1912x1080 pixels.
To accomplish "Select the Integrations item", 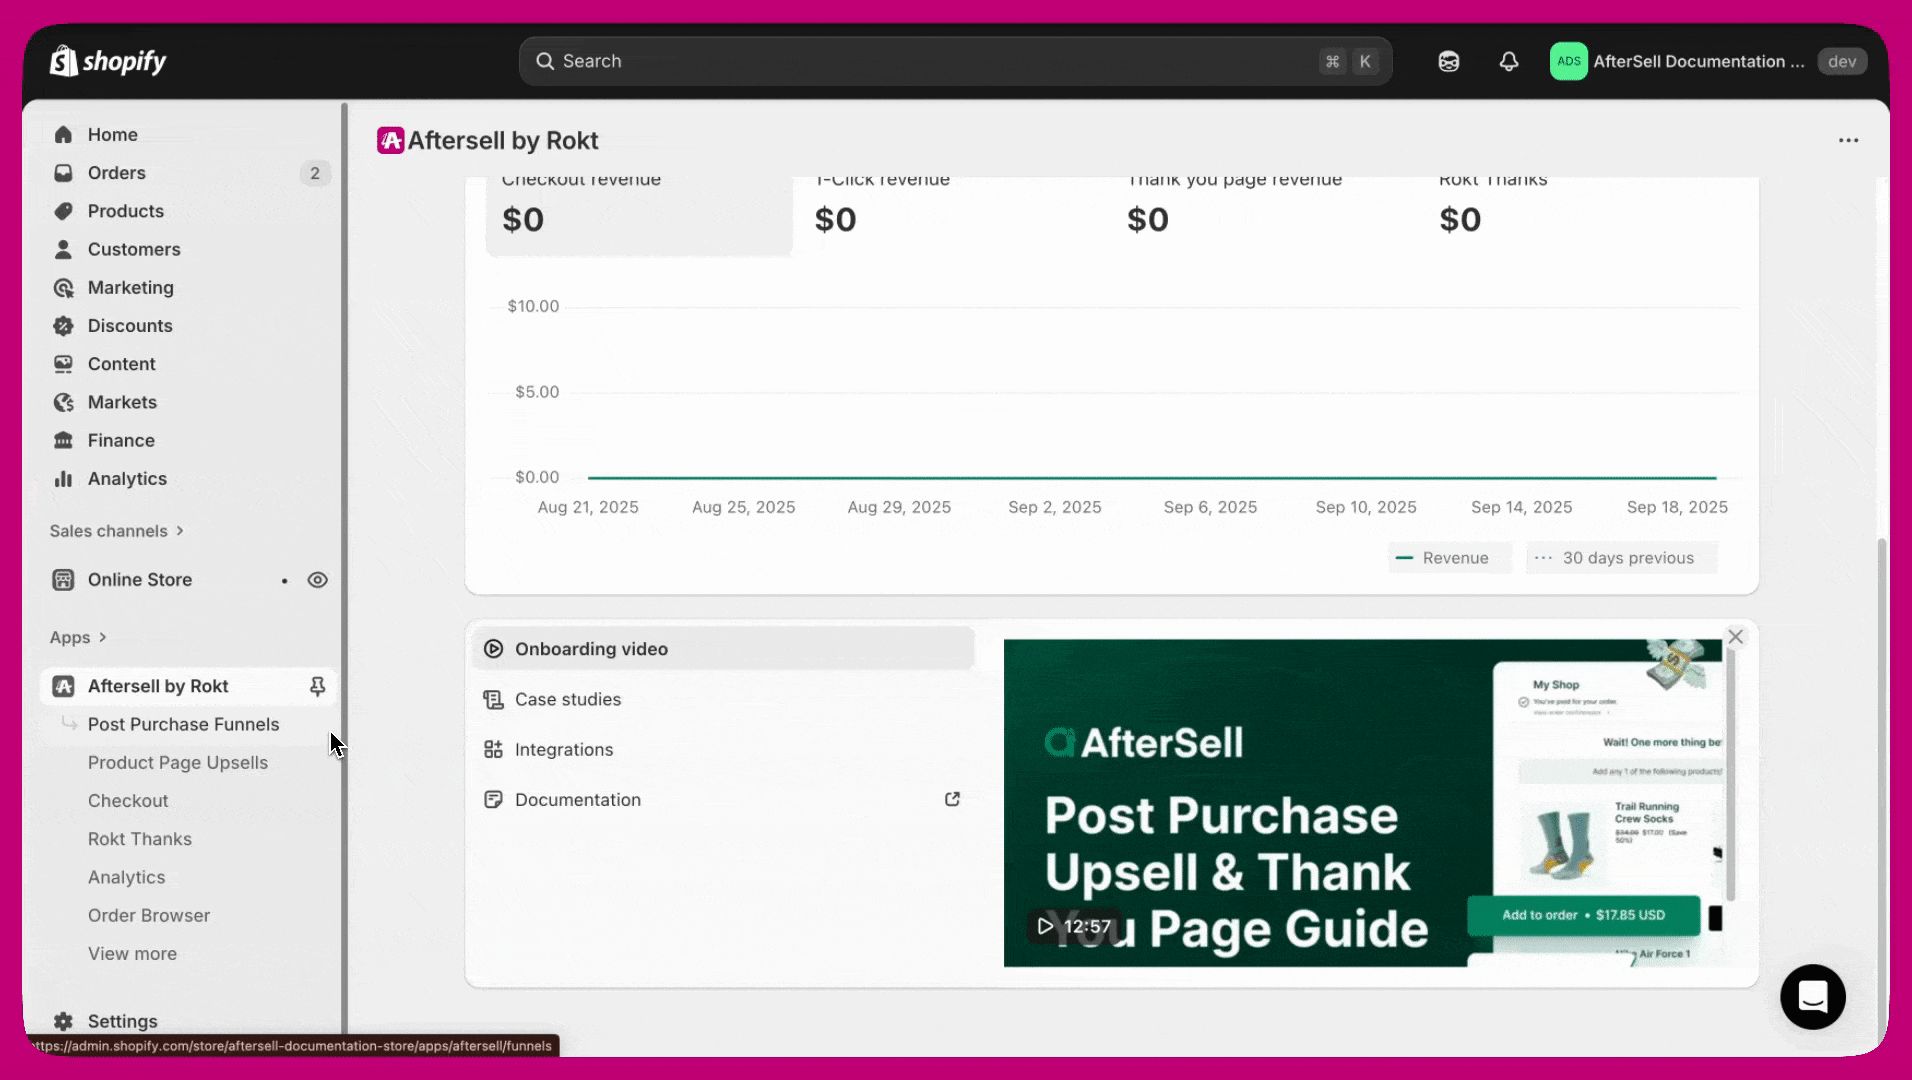I will pos(723,750).
